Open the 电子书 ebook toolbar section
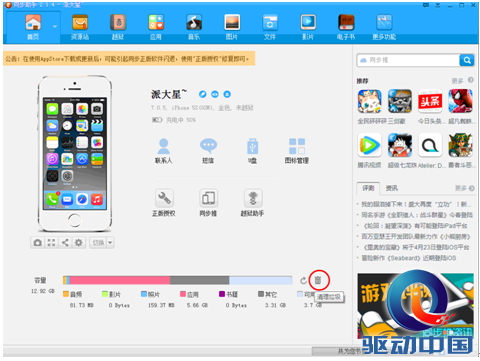 click(346, 27)
